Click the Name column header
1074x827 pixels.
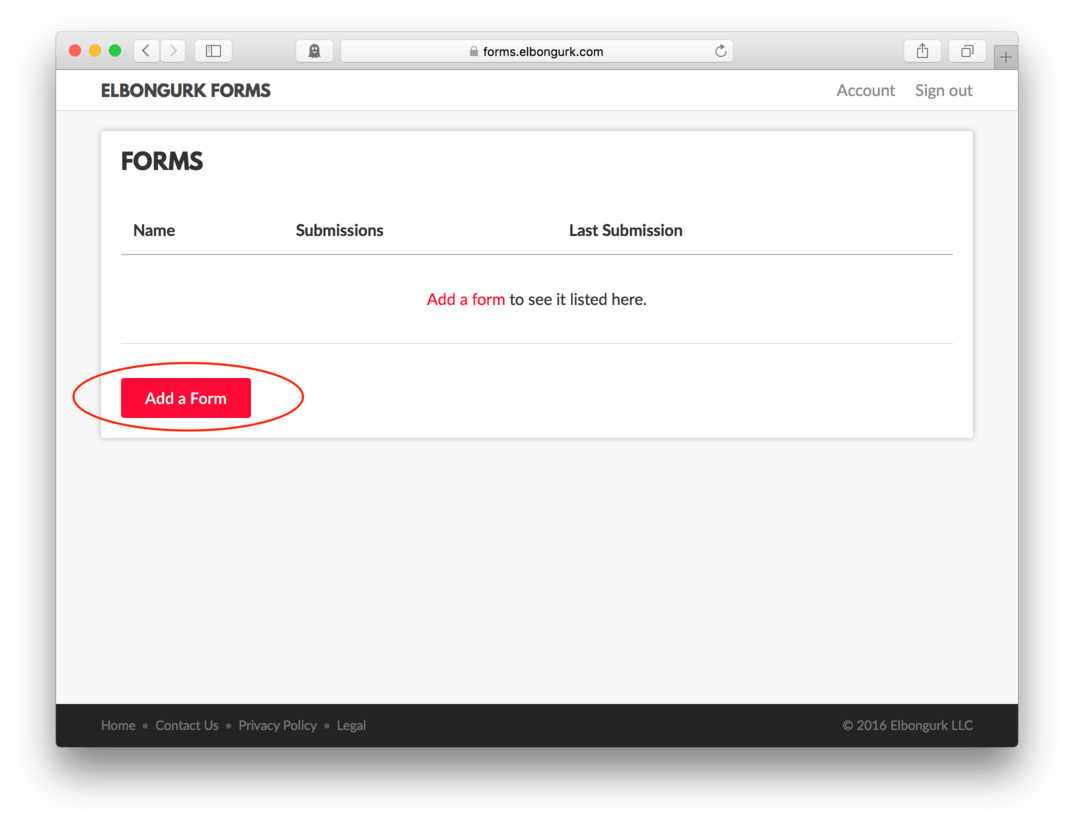tap(154, 230)
